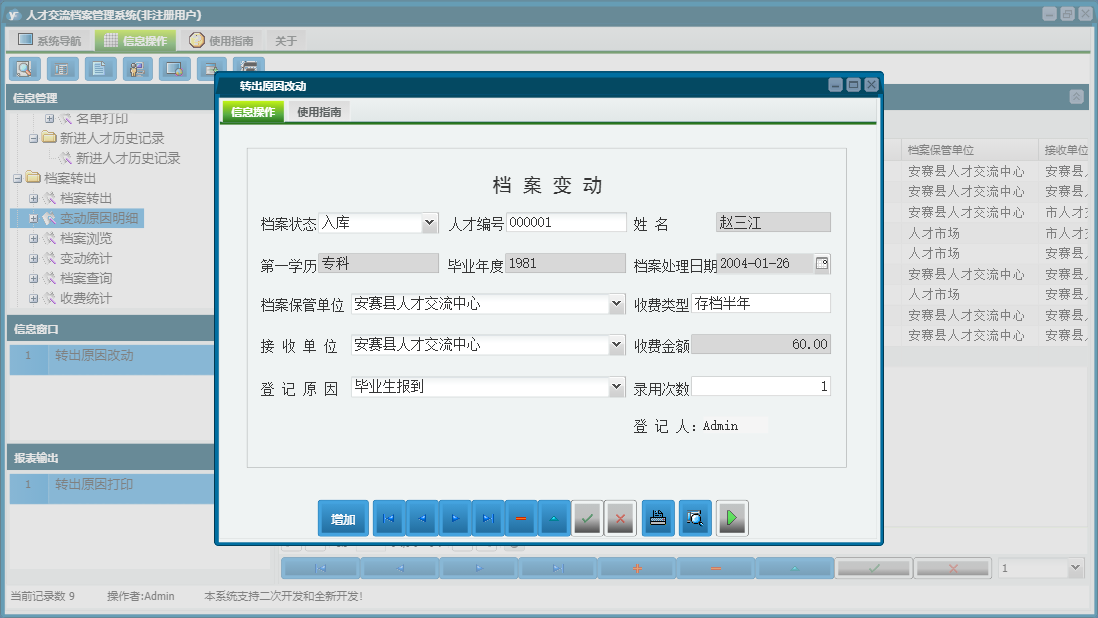Jump to the first record navigation icon

pos(388,518)
